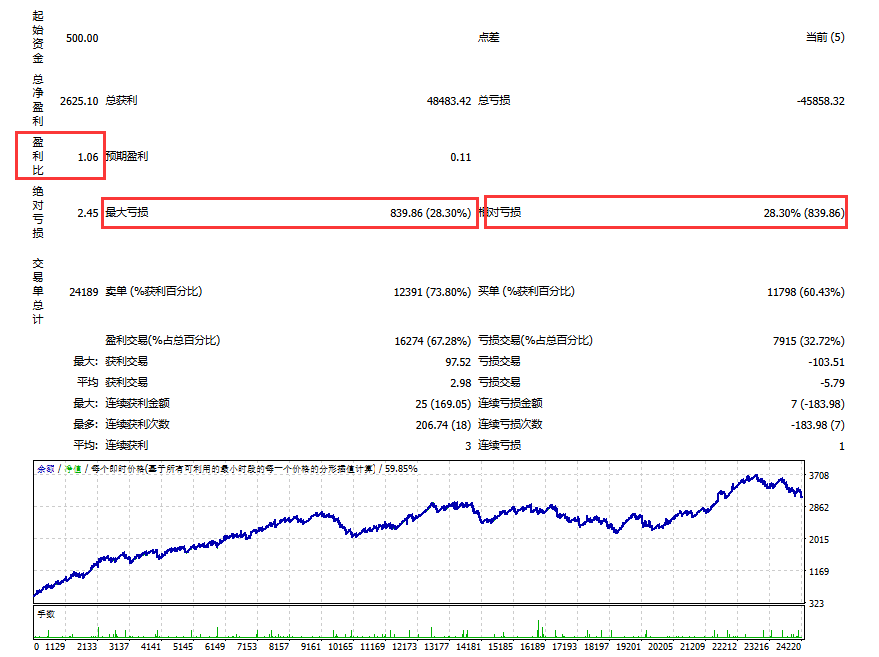Click the 手数 lots panel label

pos(46,614)
